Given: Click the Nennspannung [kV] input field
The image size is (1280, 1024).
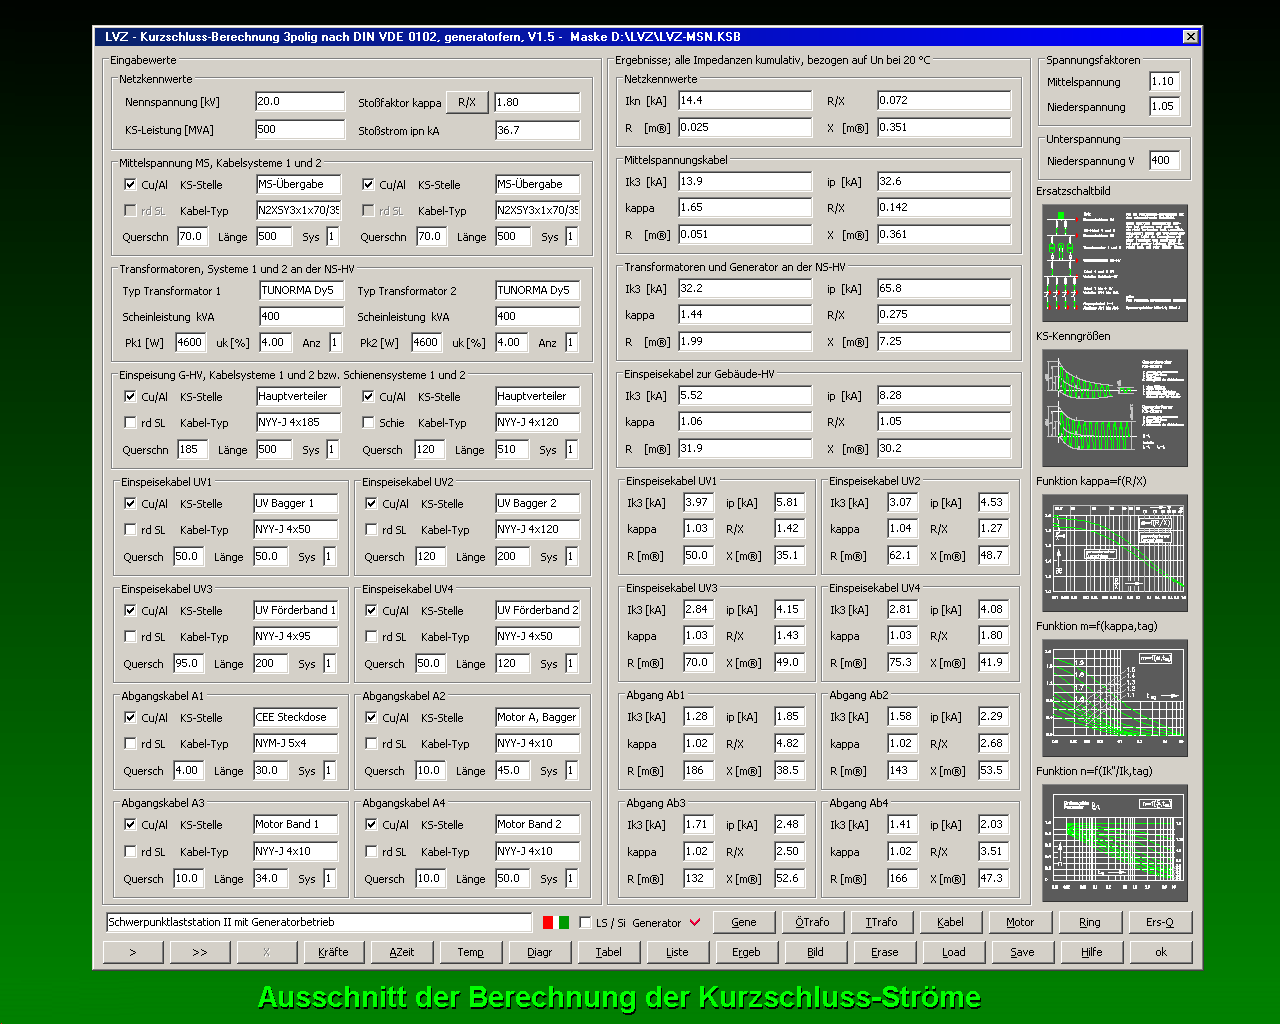Looking at the screenshot, I should point(300,102).
